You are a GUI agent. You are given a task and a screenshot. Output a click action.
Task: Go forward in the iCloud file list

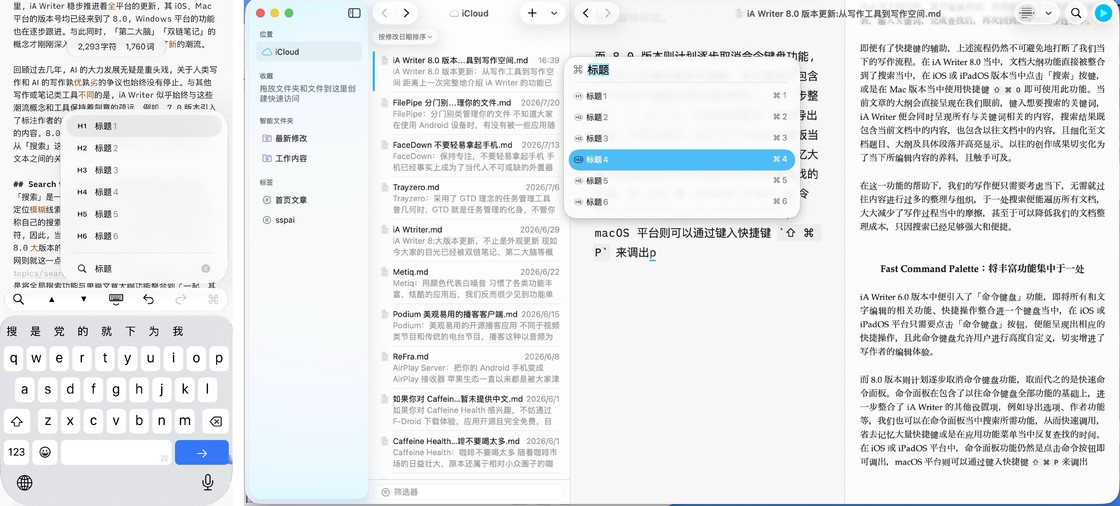tap(406, 13)
